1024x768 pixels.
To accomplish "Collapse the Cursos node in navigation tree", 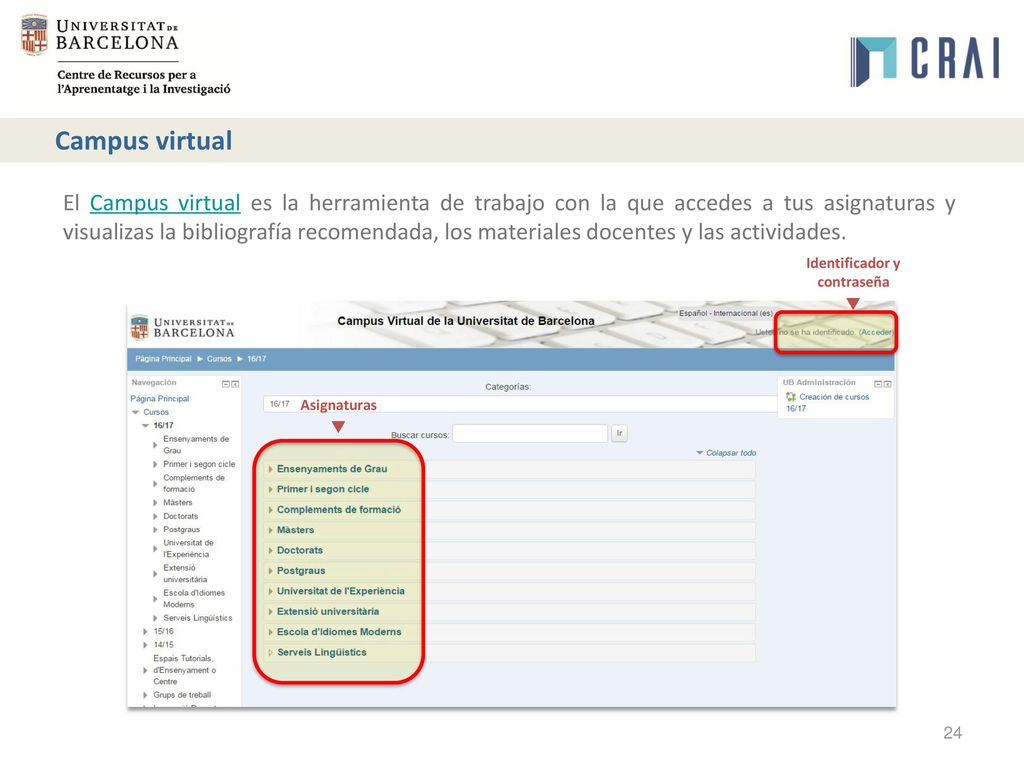I will [x=136, y=412].
